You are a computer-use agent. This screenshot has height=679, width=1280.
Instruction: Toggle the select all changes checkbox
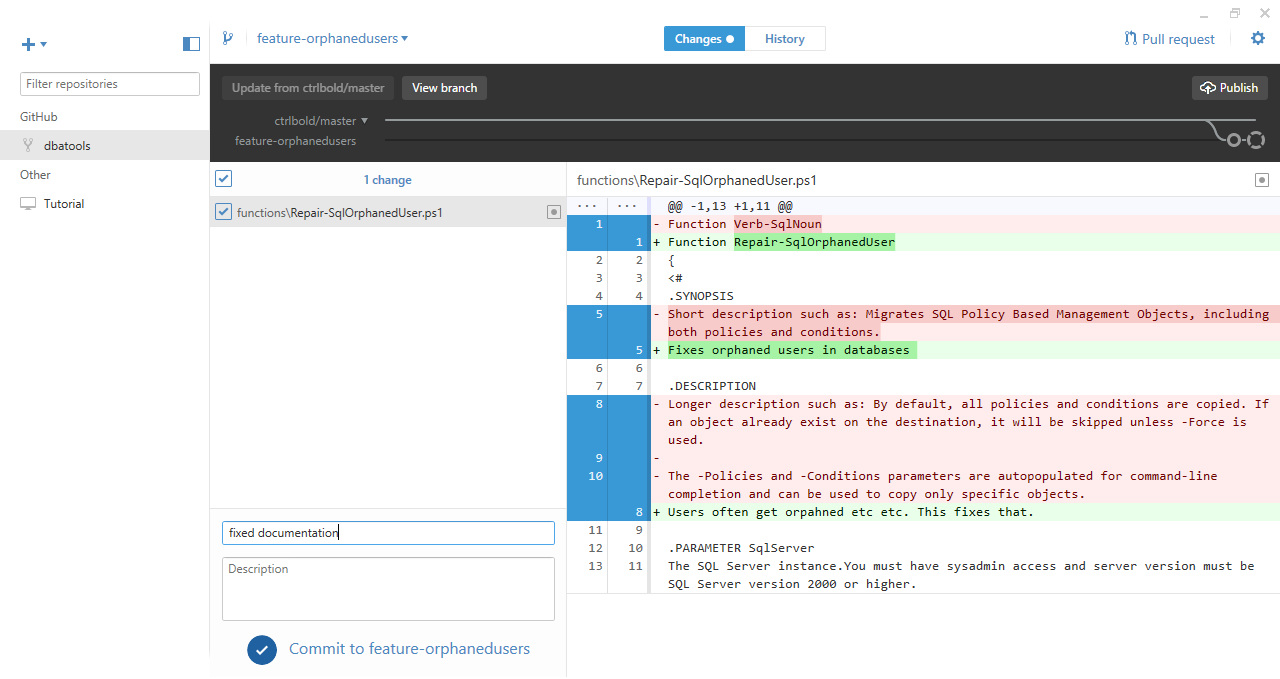pos(224,179)
